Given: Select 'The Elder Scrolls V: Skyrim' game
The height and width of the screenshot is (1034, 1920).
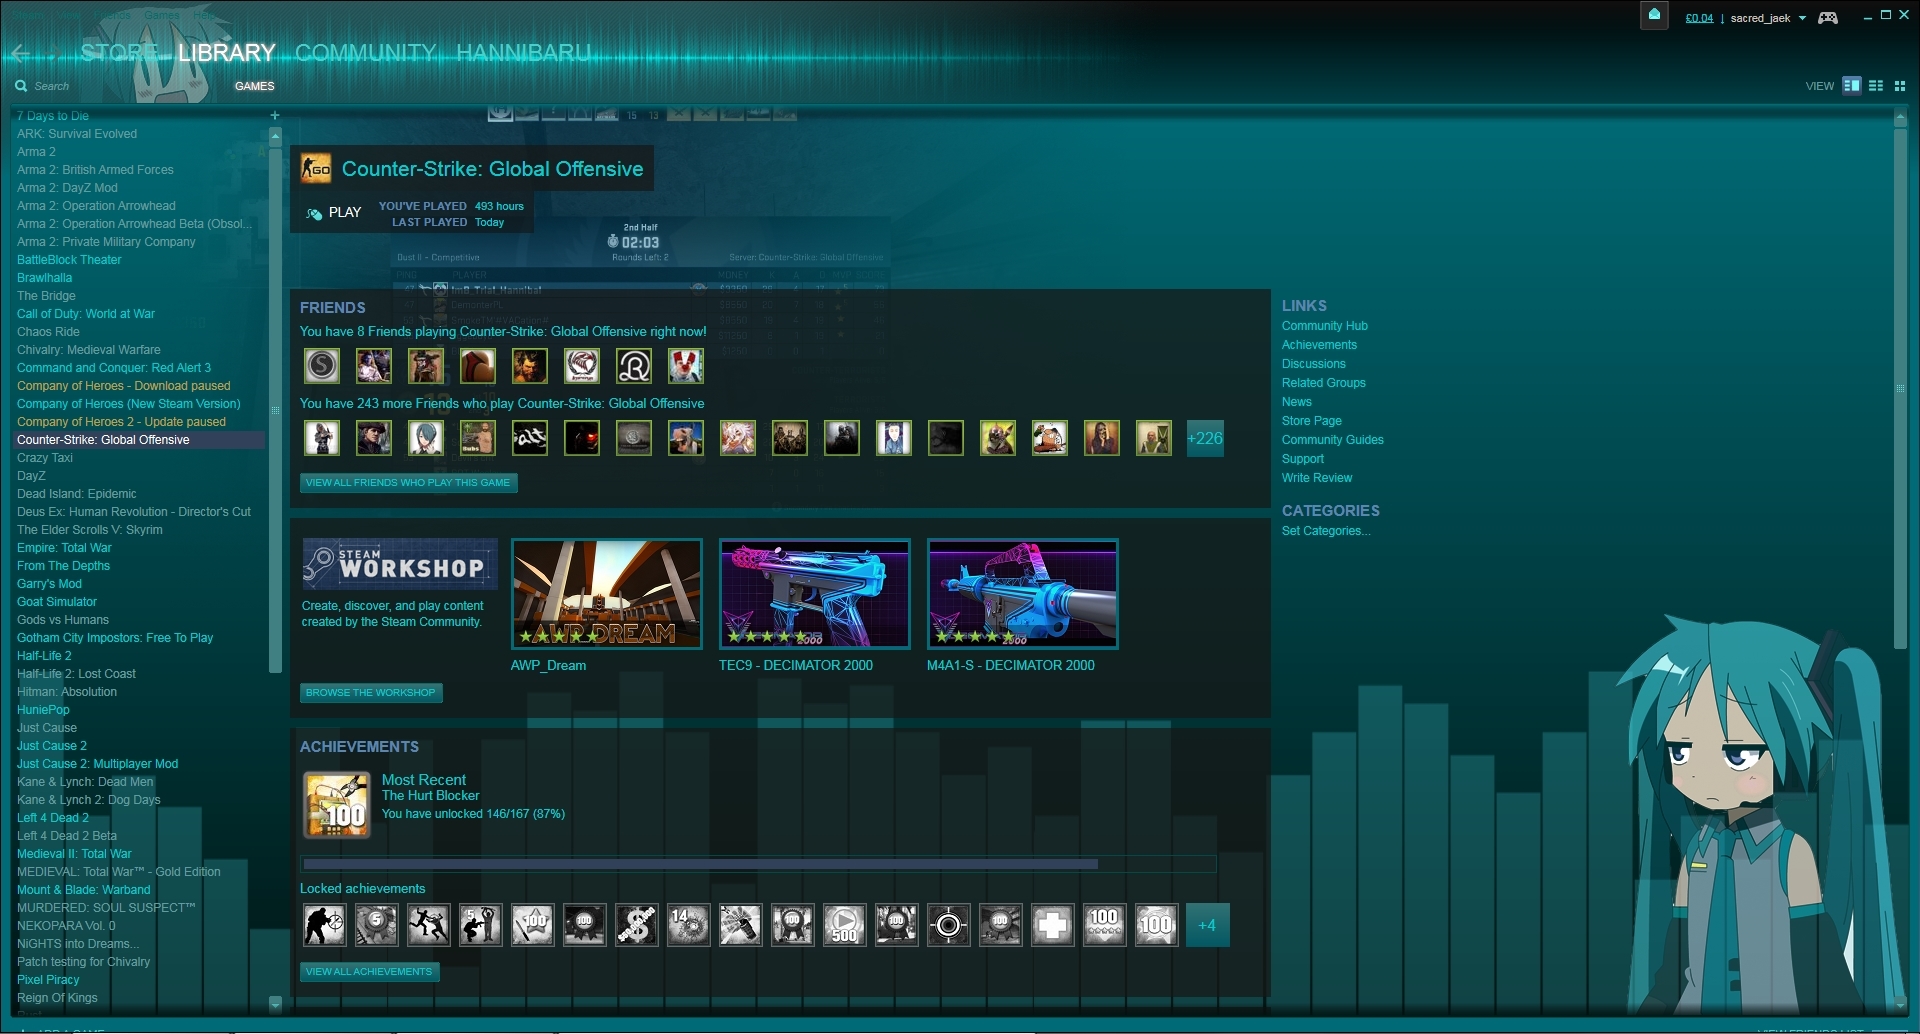Looking at the screenshot, I should (89, 530).
